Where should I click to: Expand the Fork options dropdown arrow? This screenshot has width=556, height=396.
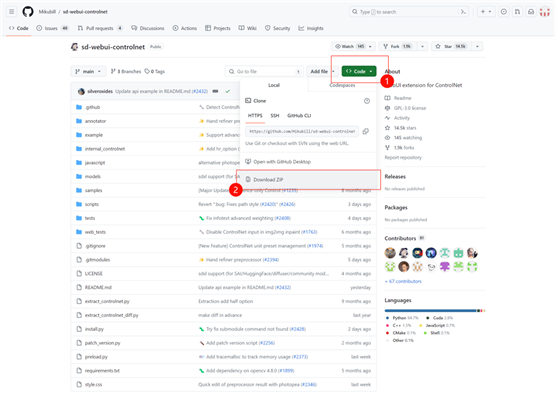pyautogui.click(x=422, y=46)
